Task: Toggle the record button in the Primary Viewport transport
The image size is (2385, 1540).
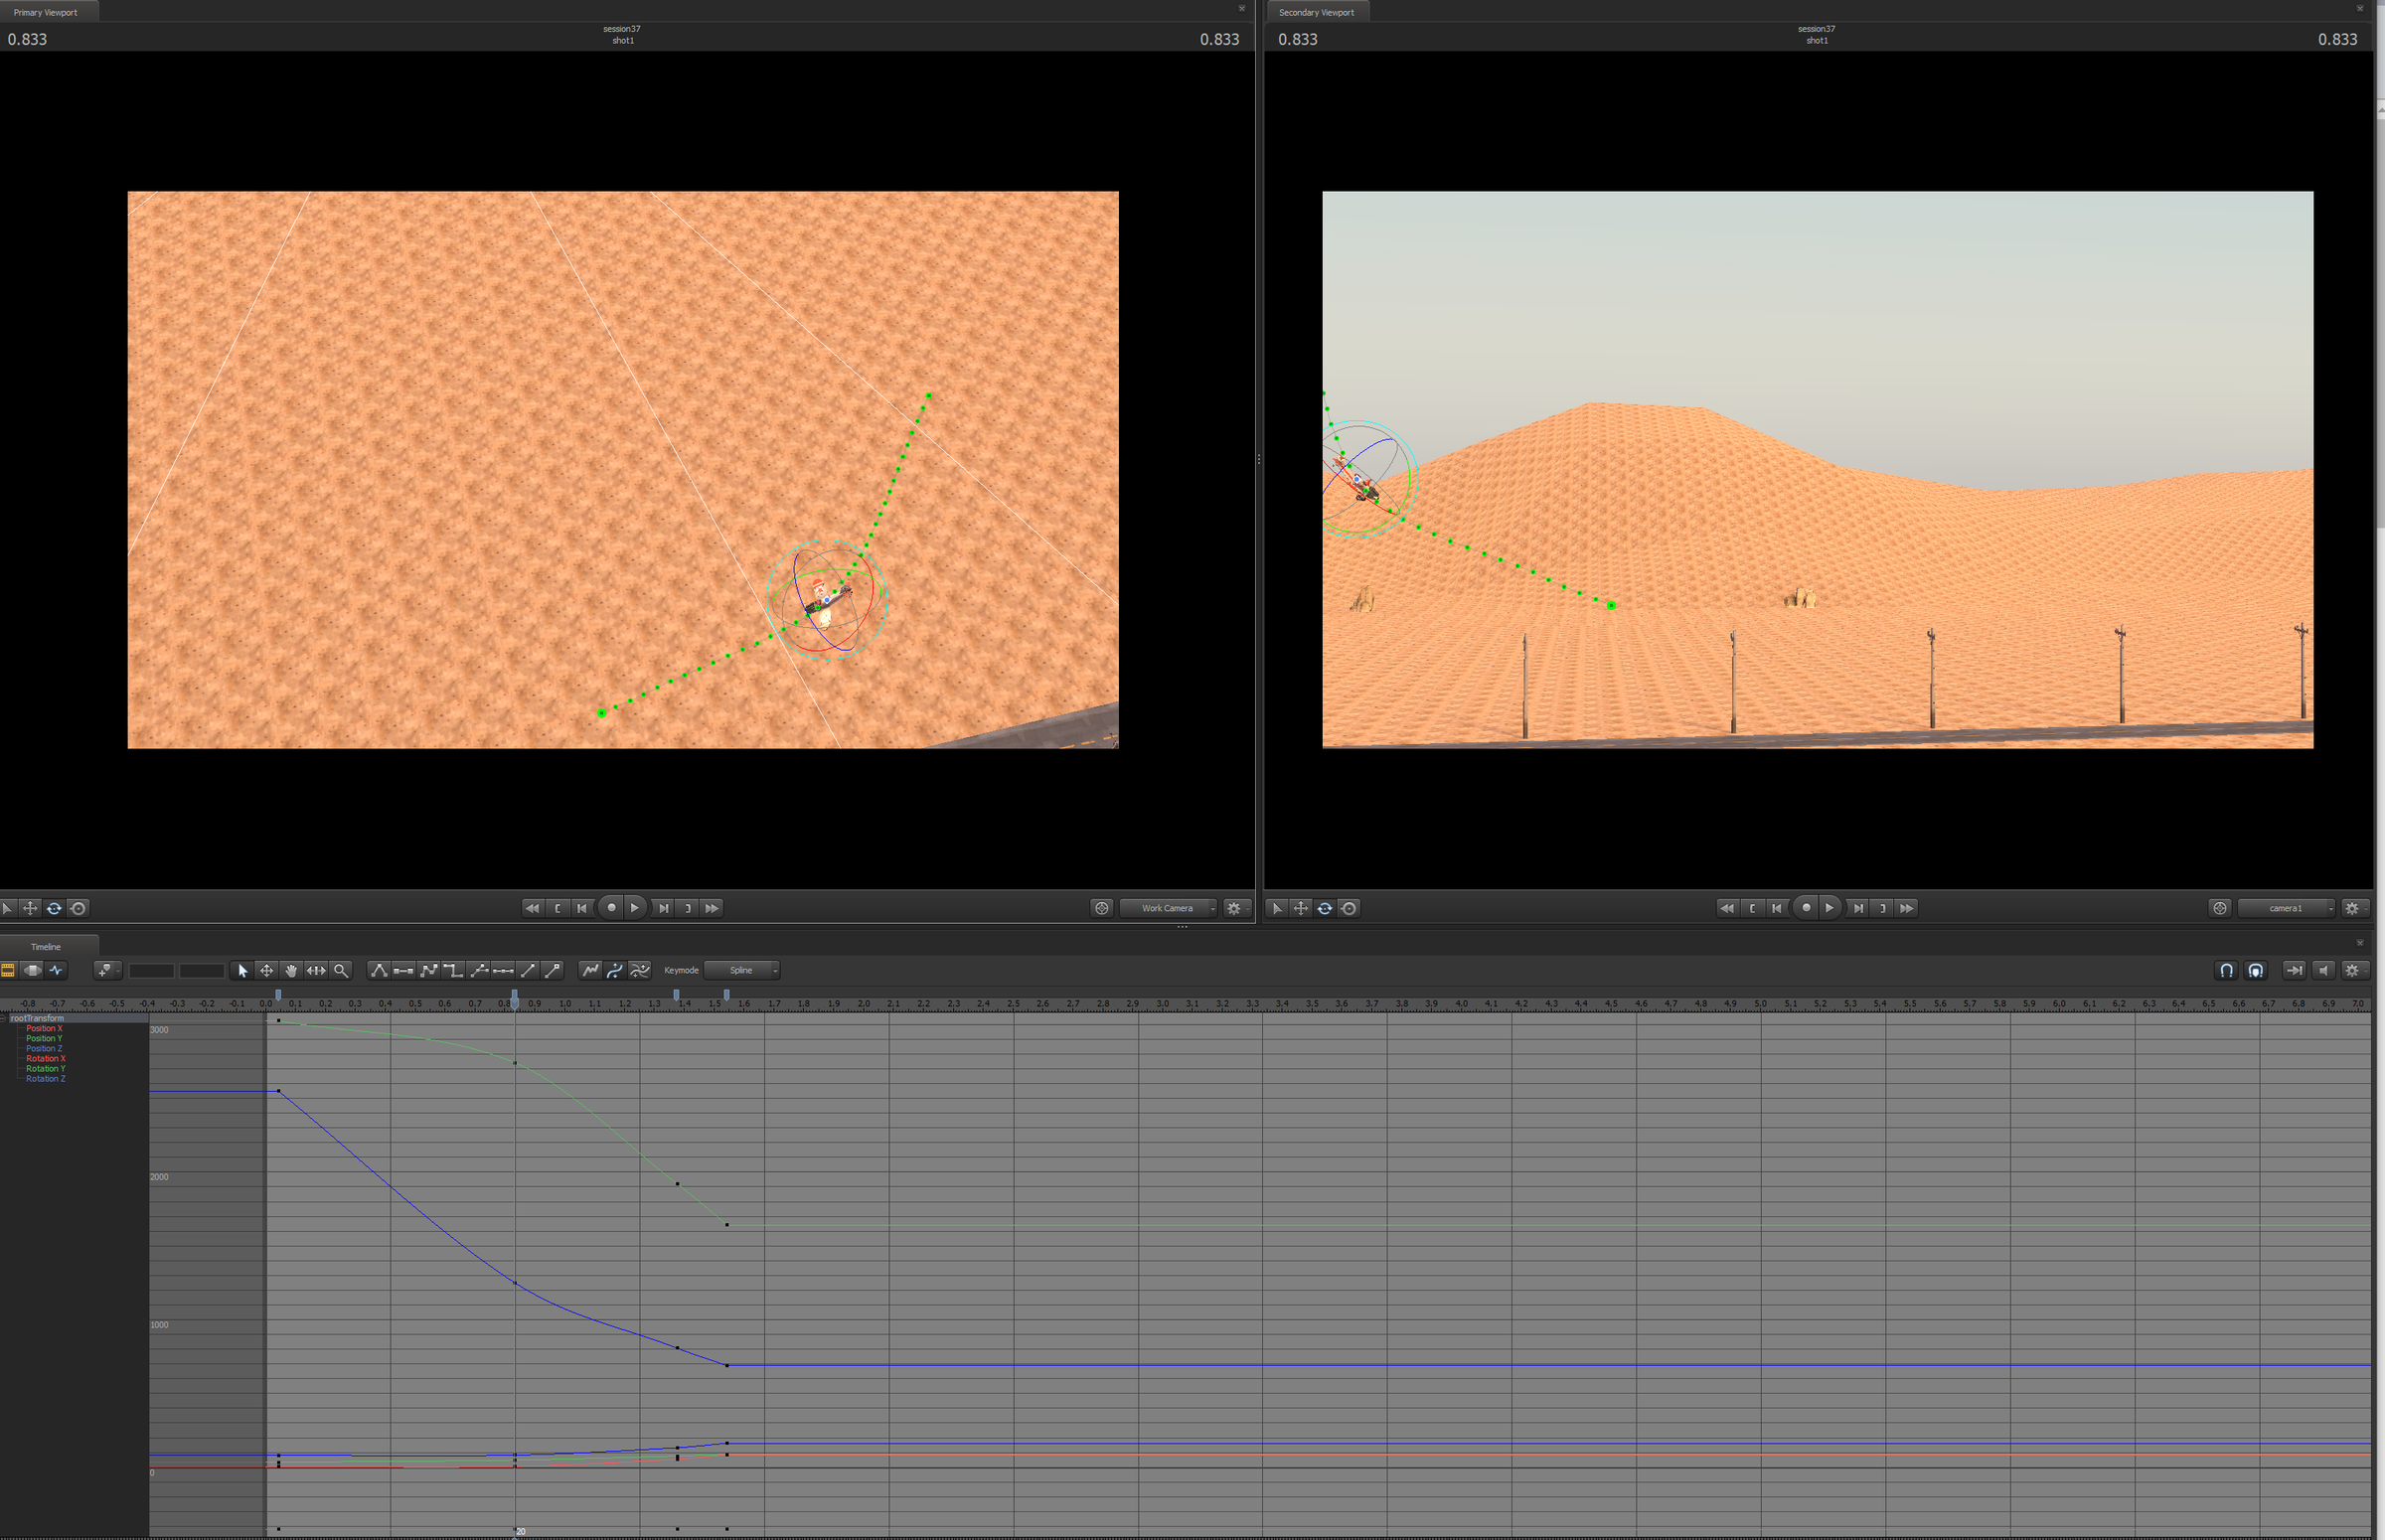Action: pyautogui.click(x=611, y=908)
